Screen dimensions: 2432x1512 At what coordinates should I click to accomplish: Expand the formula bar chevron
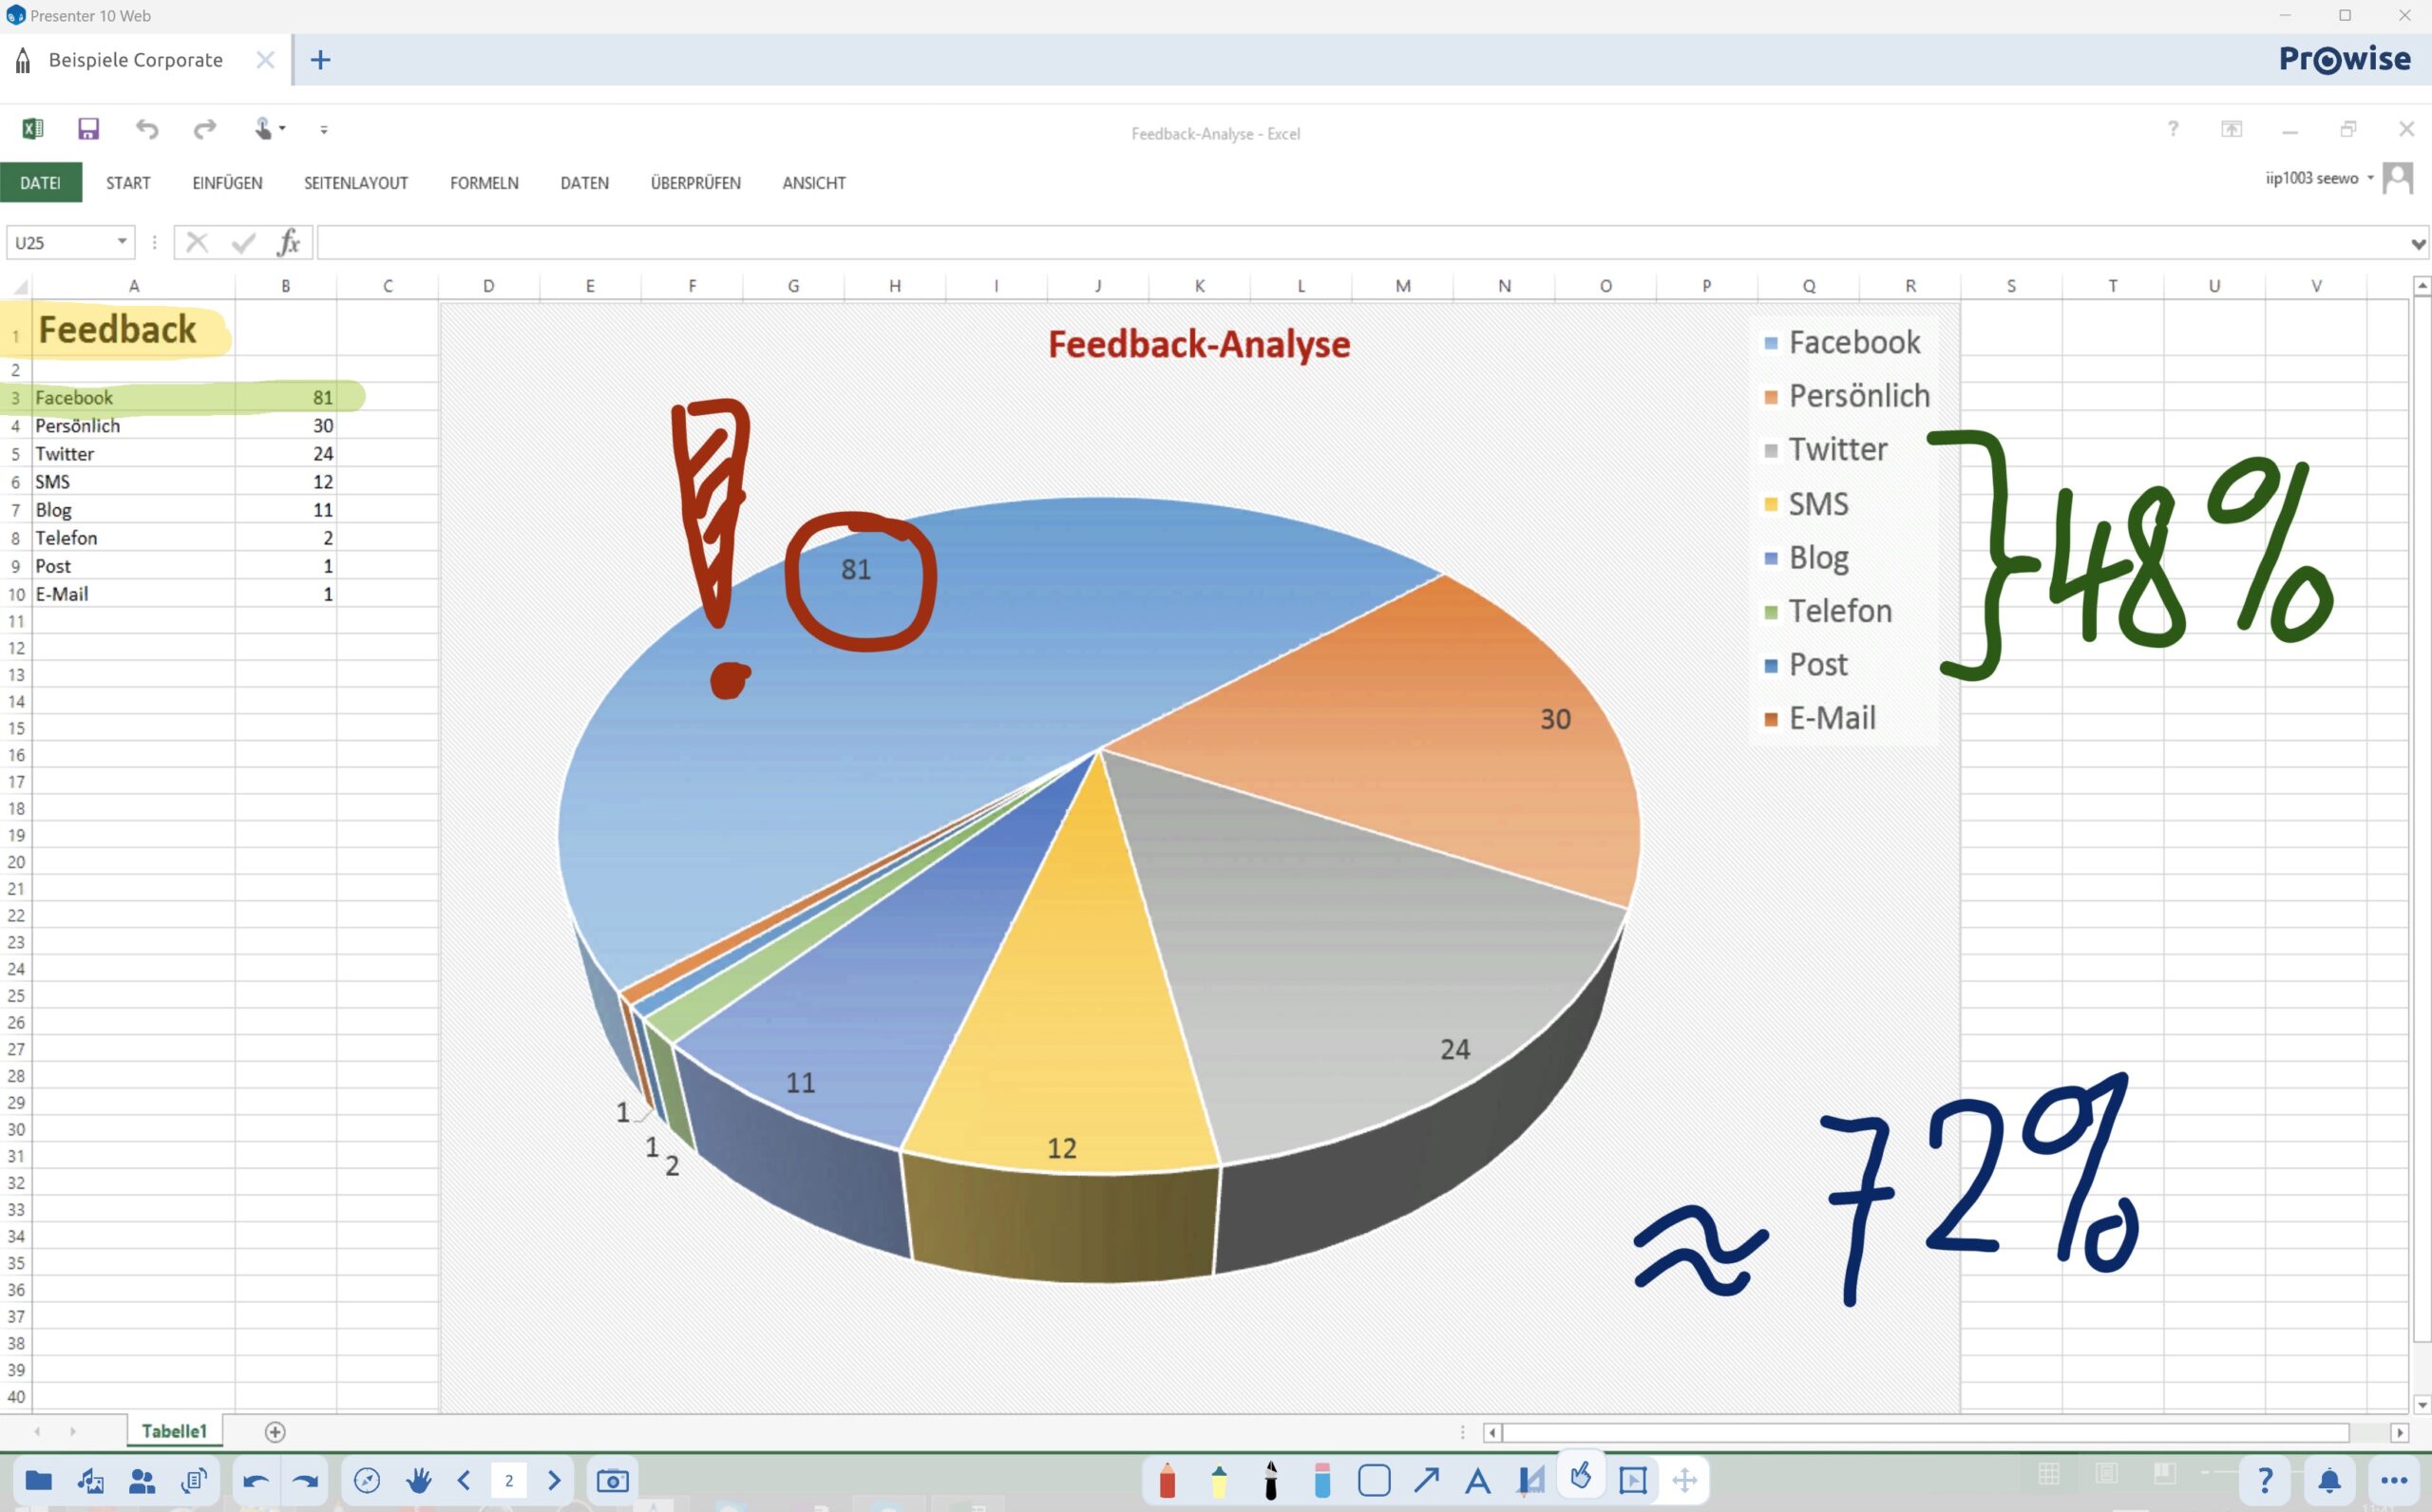[x=2418, y=243]
